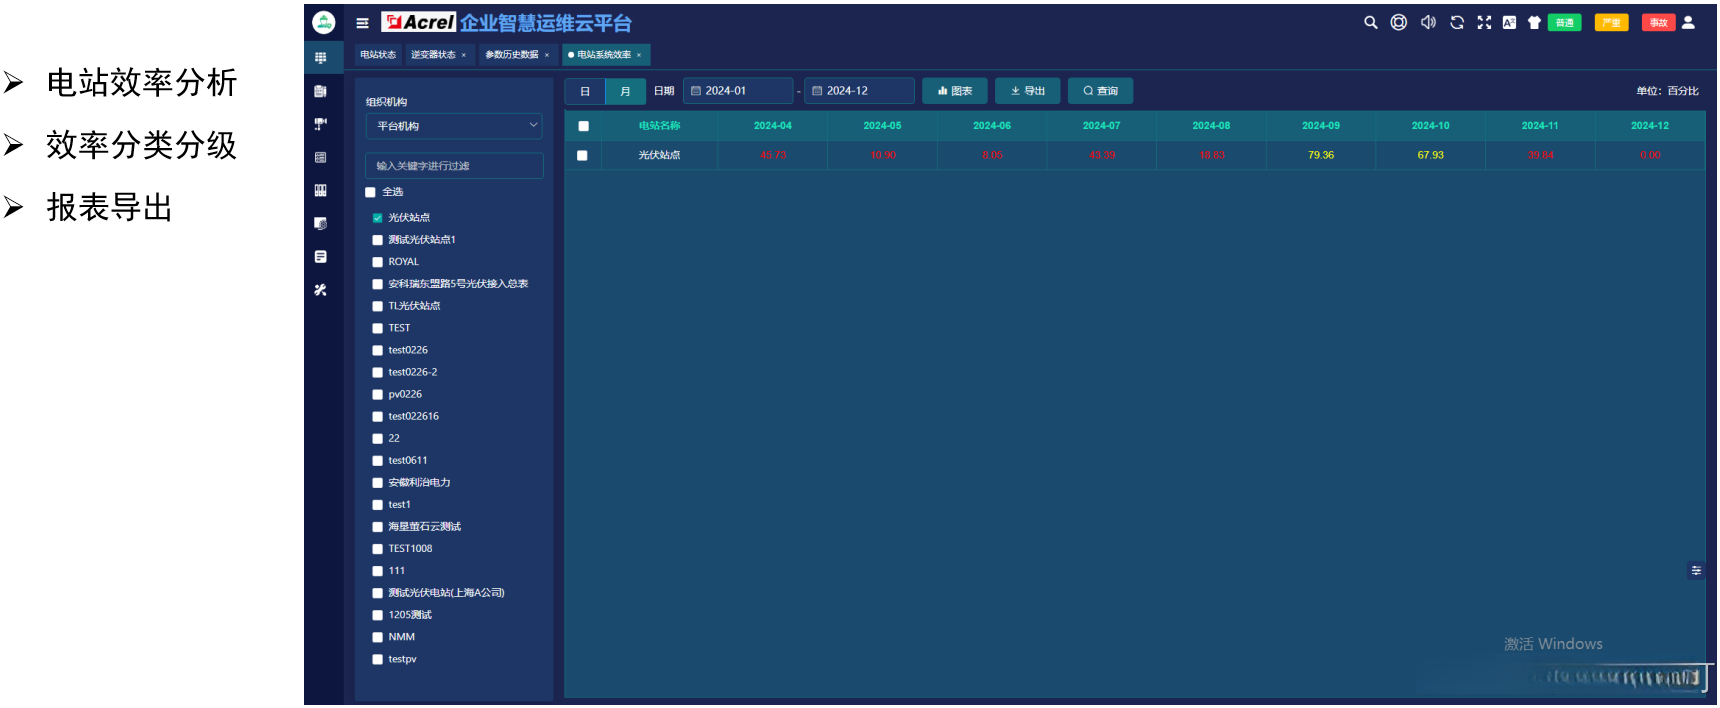Switch language with the translate icon
Viewport: 1720px width, 708px height.
click(x=1509, y=22)
